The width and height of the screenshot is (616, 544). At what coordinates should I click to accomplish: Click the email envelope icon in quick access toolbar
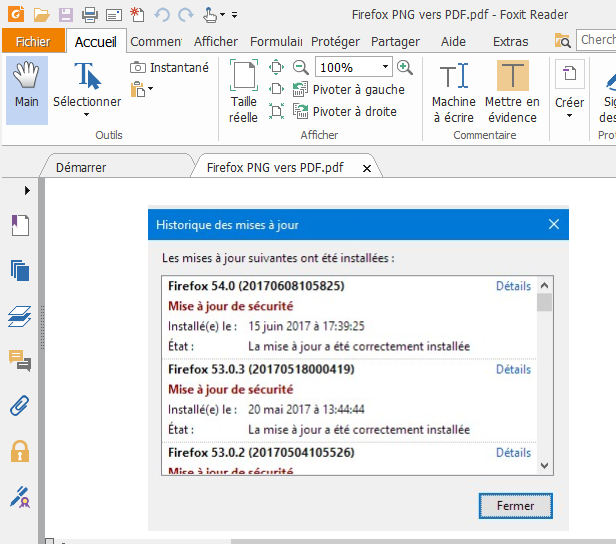114,15
